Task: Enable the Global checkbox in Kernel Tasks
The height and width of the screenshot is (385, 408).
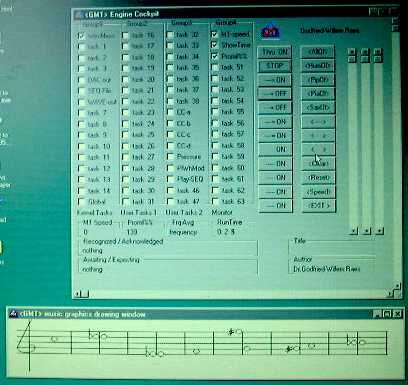Action: [81, 202]
